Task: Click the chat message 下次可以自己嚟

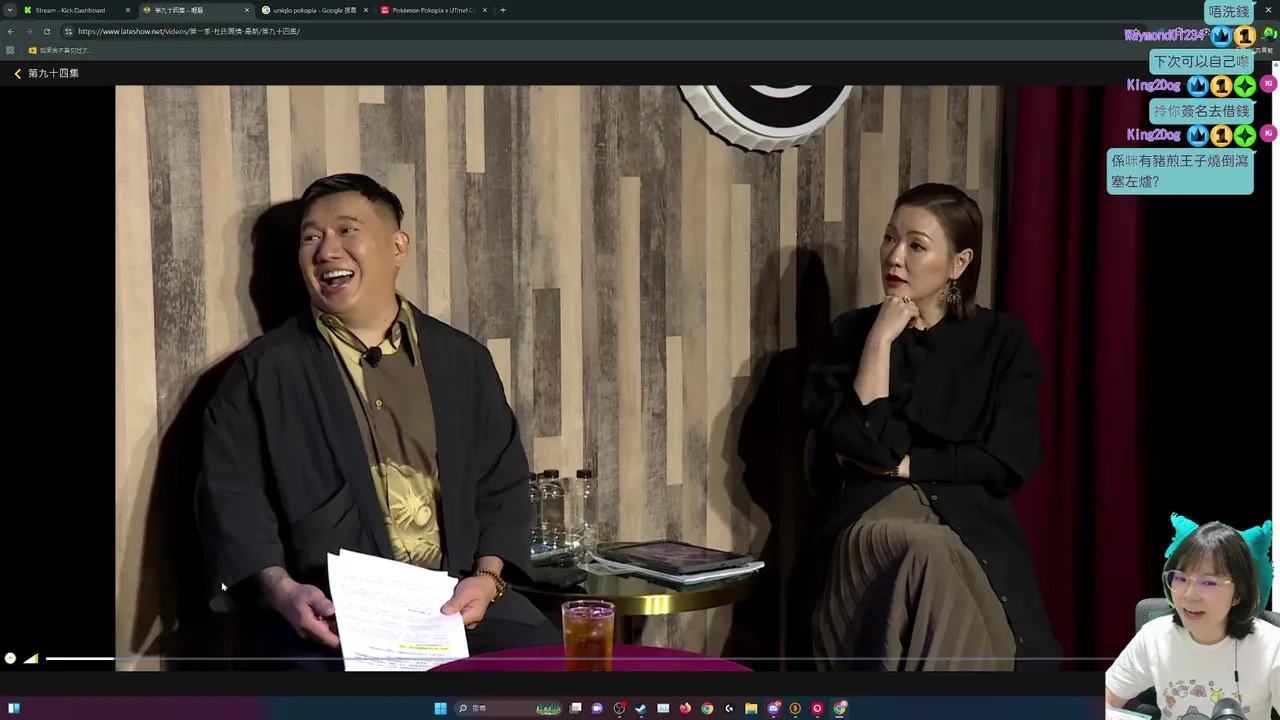Action: [x=1201, y=61]
